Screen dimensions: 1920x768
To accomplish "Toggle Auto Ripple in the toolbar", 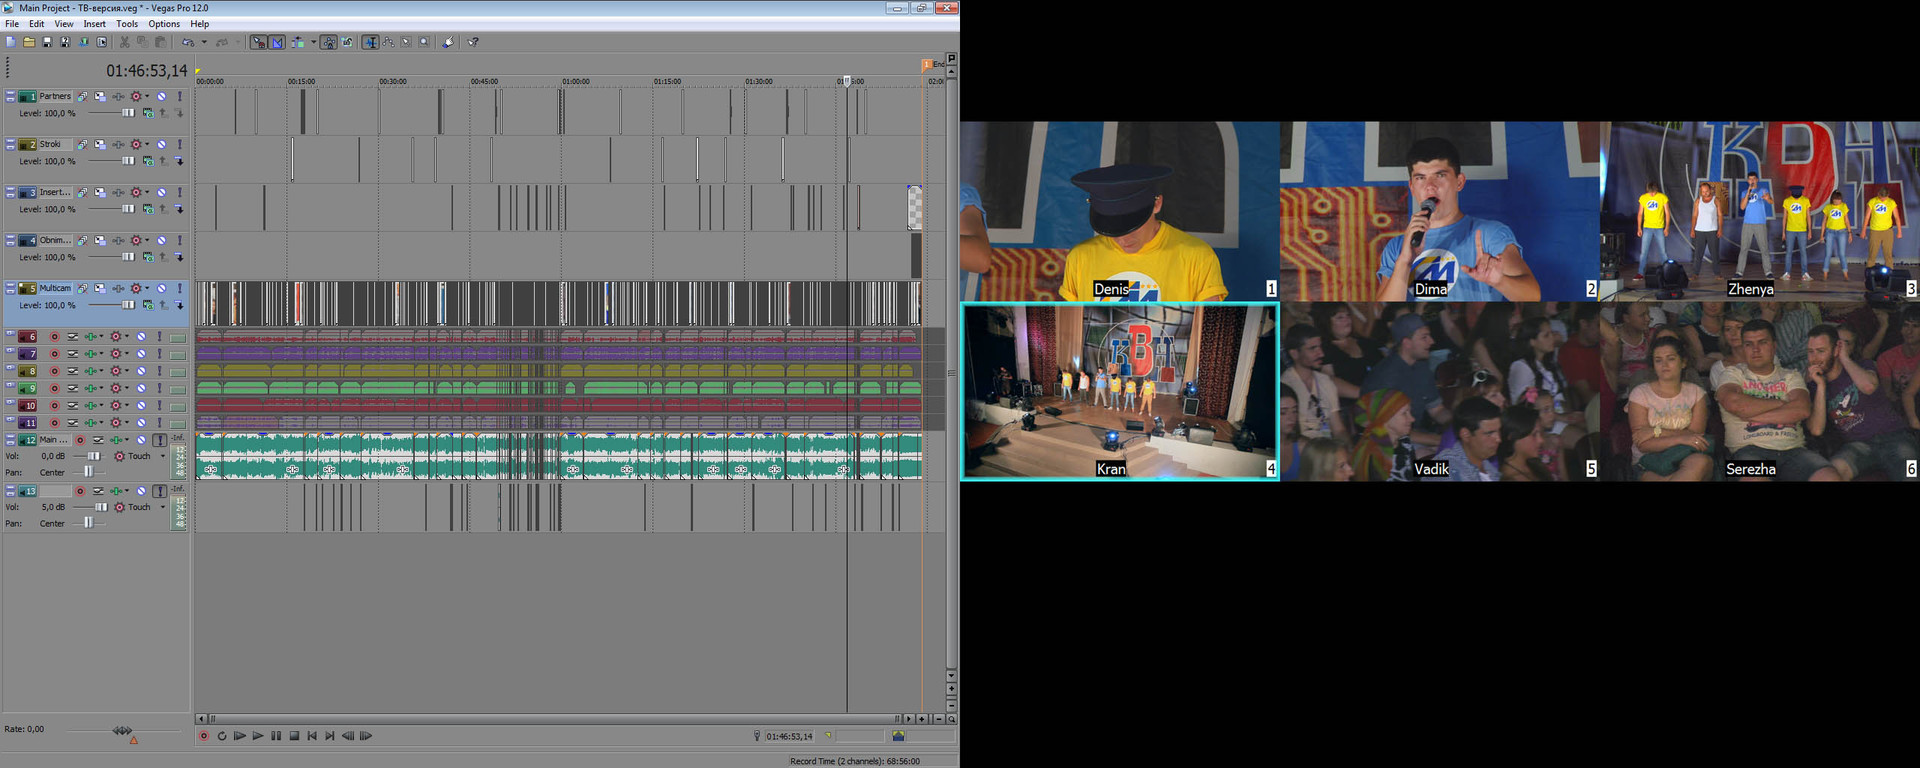I will (x=298, y=42).
